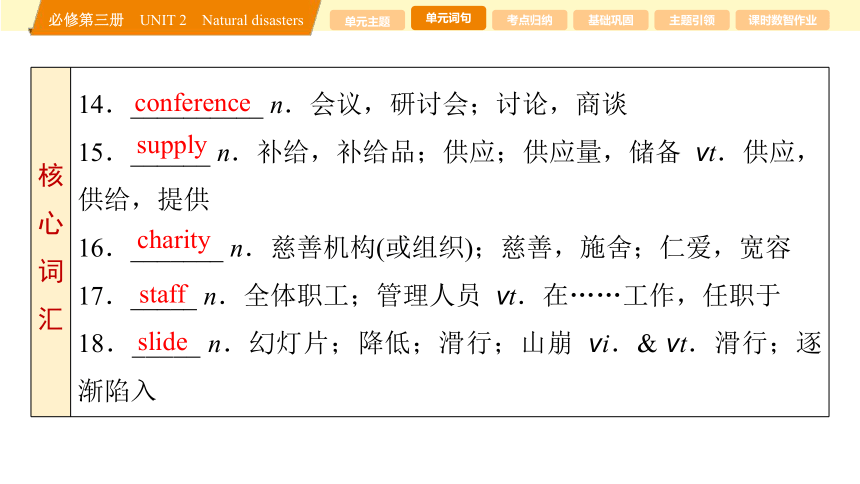Open the 单元主题 tab

click(367, 21)
